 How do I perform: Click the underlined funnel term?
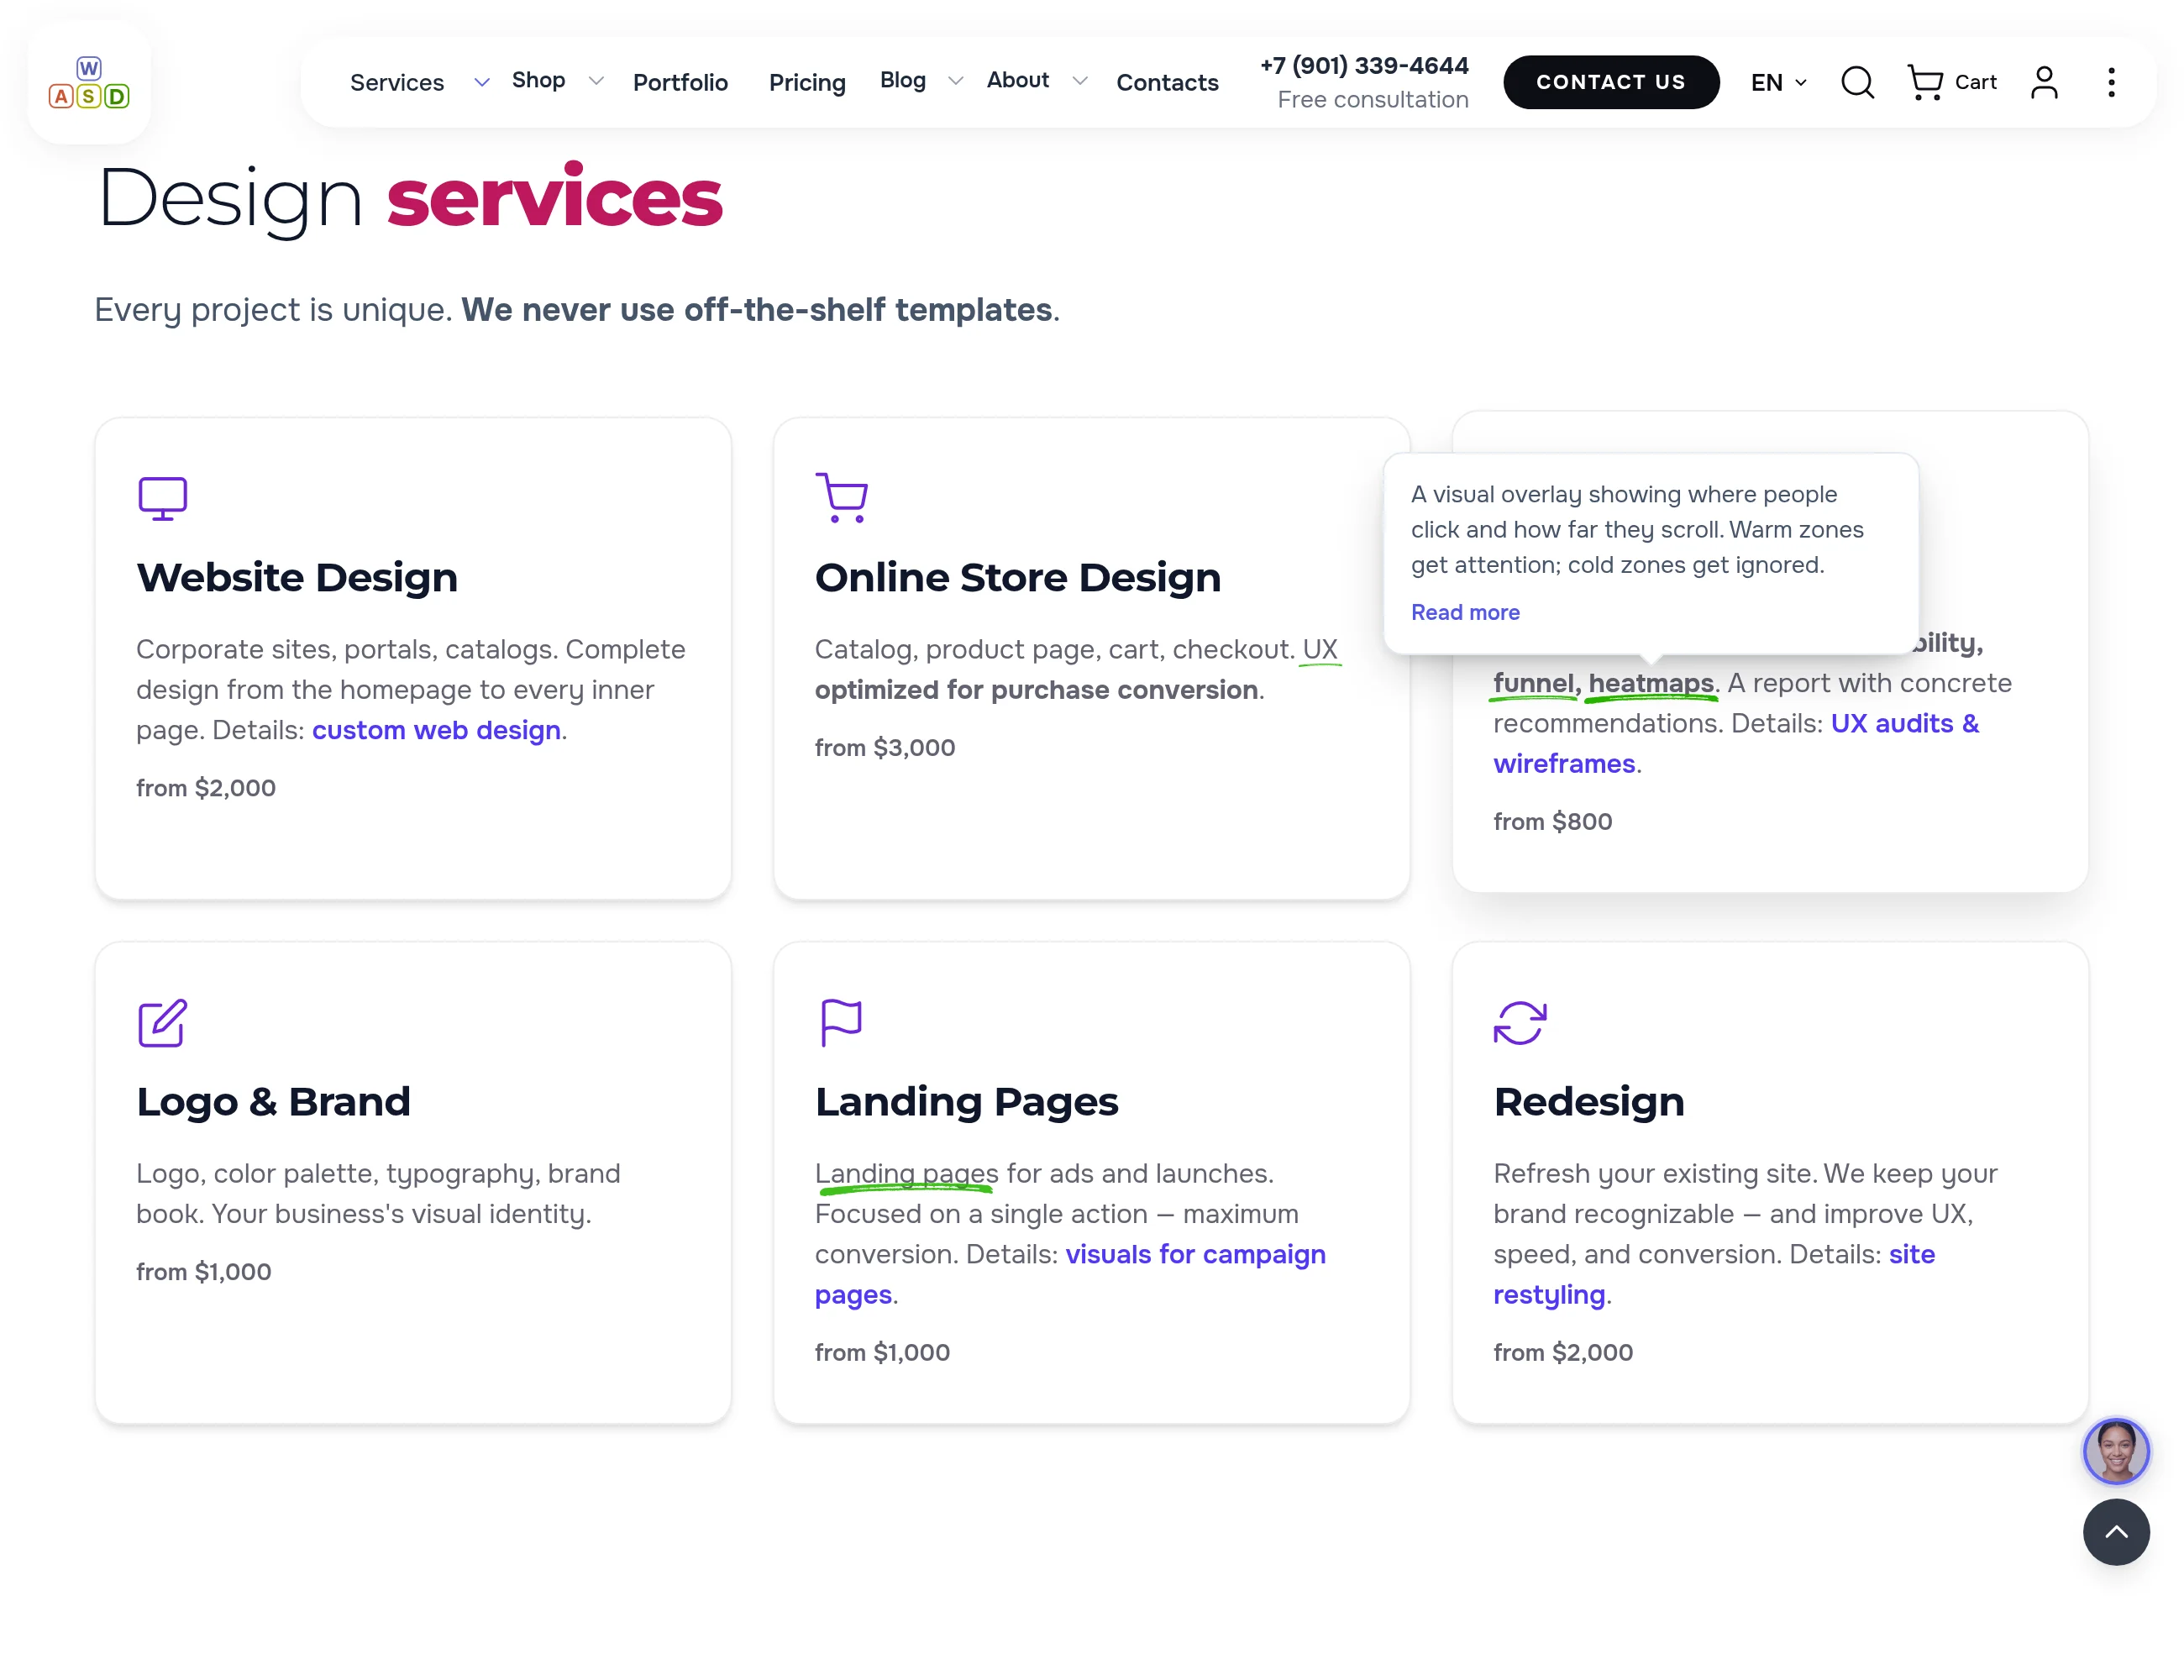point(1533,683)
